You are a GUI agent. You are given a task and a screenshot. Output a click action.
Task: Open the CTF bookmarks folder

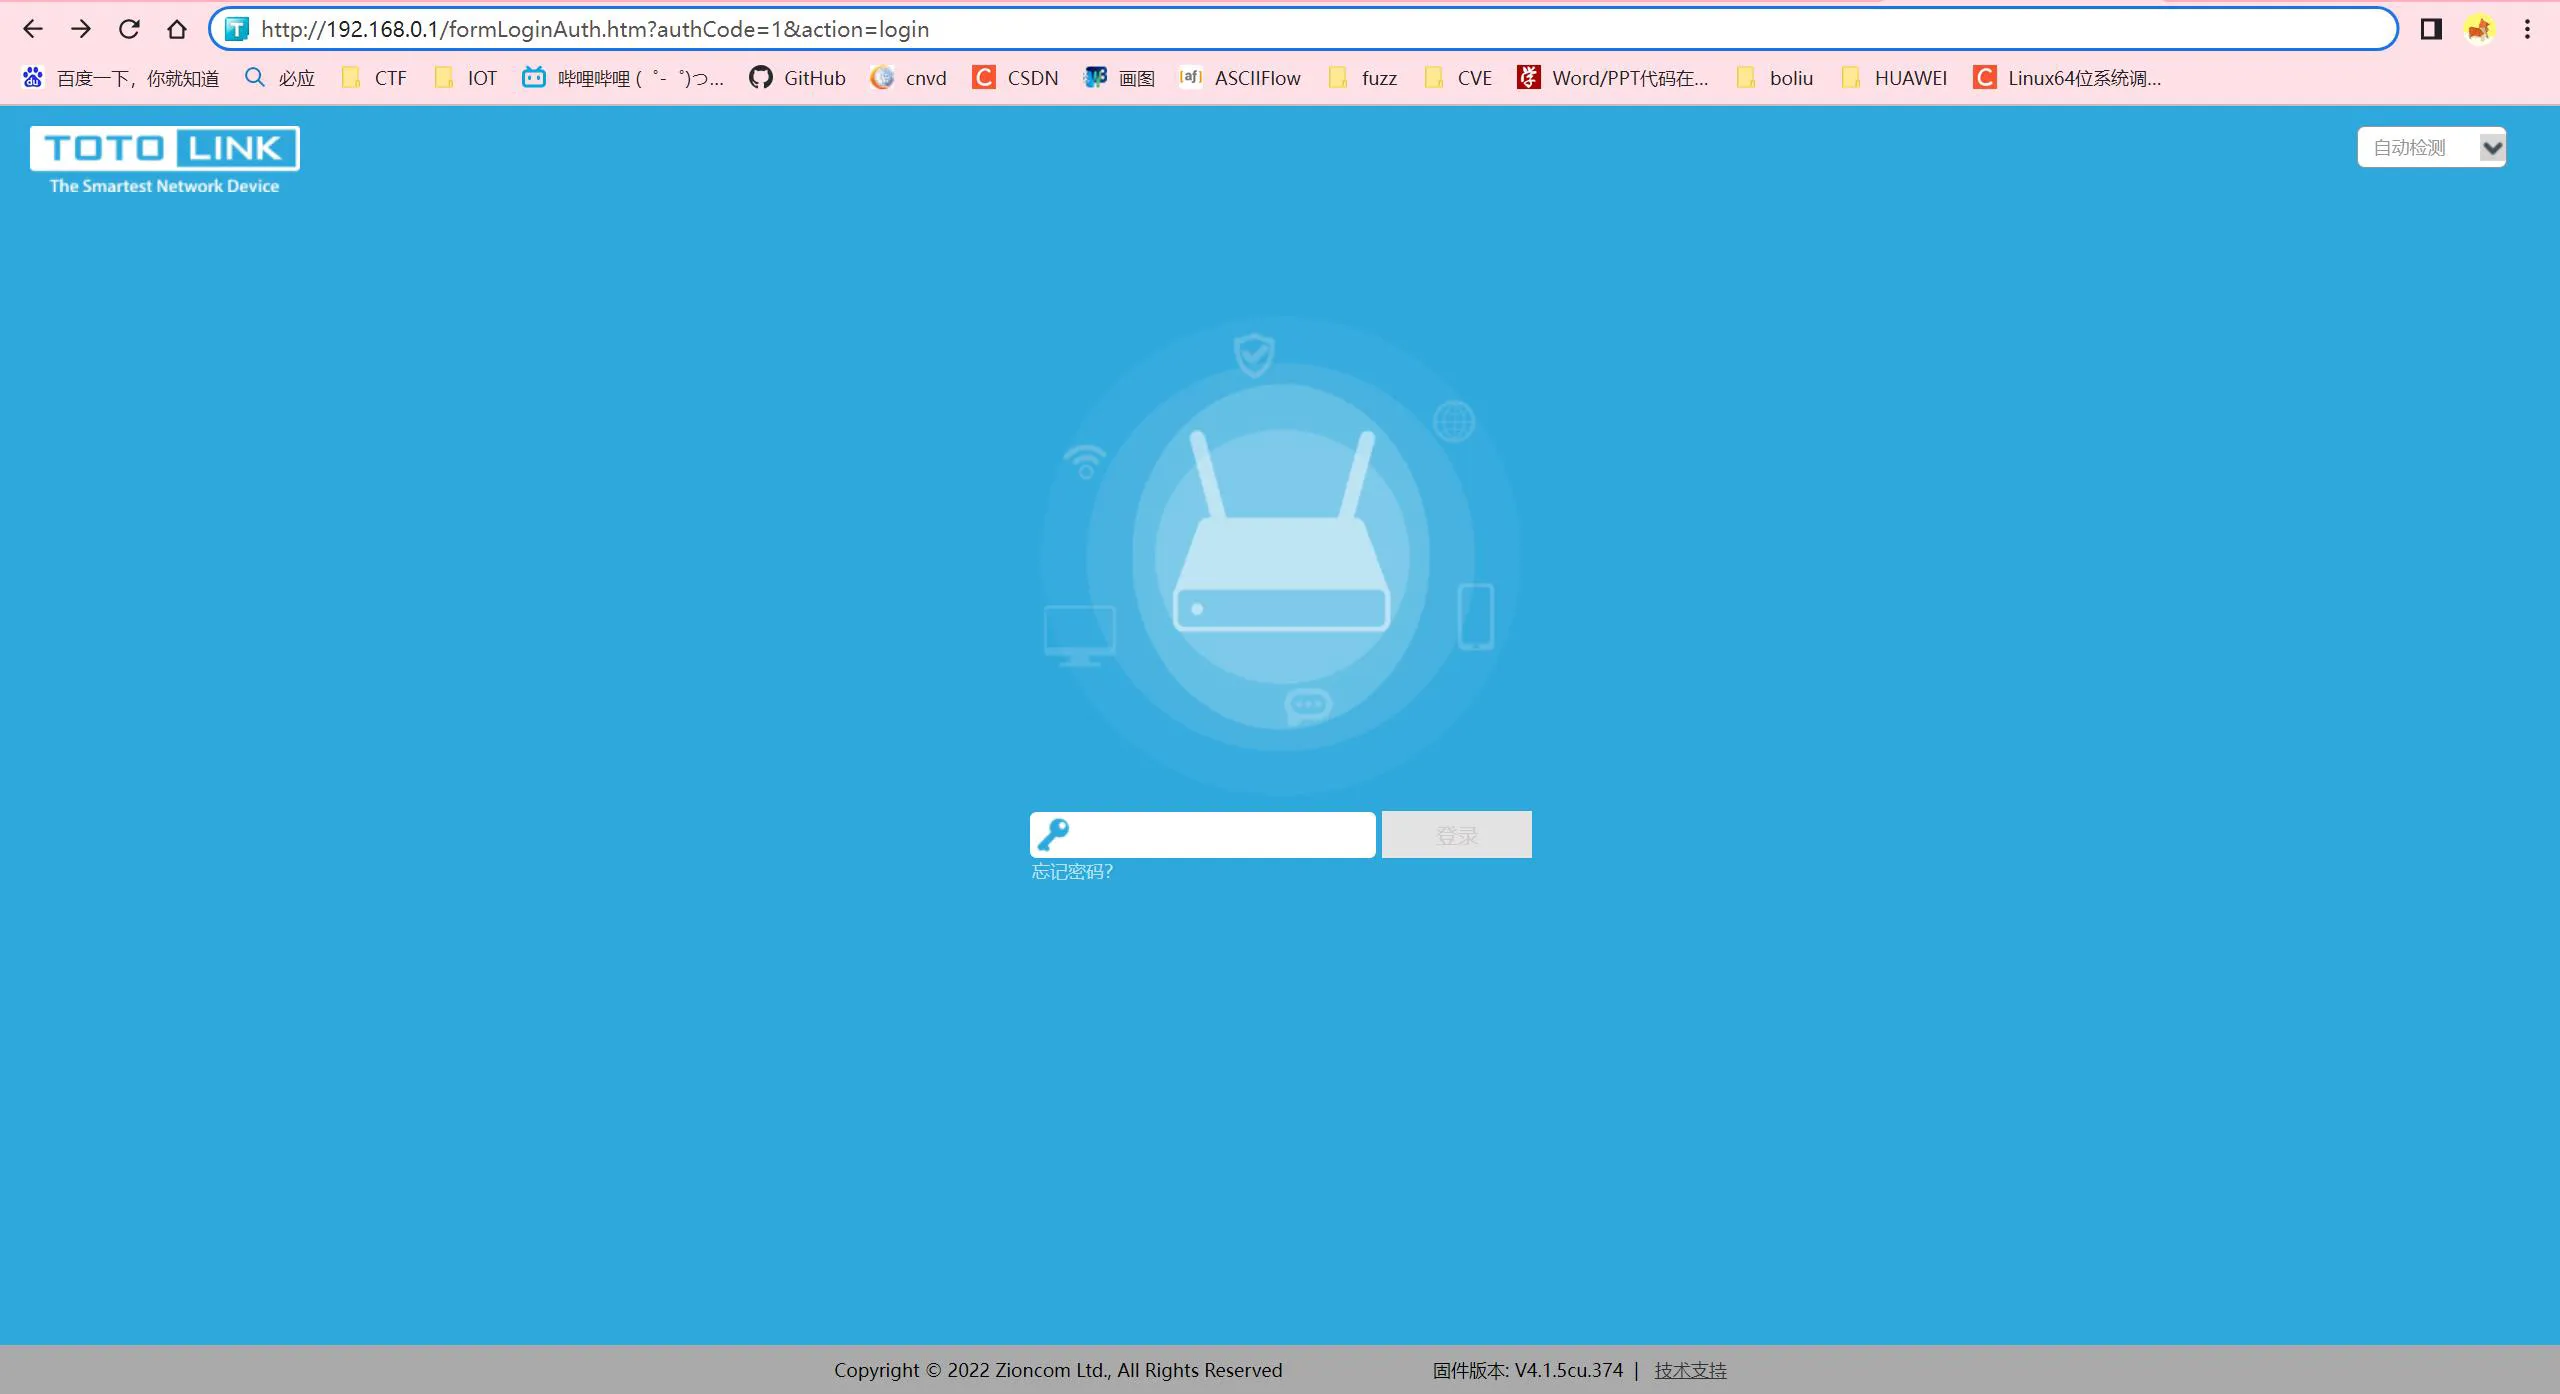[375, 78]
